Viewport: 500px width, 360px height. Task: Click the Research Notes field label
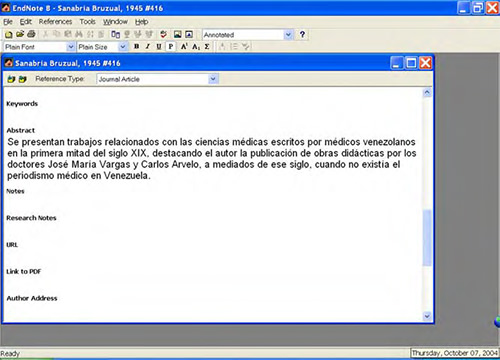pos(31,218)
